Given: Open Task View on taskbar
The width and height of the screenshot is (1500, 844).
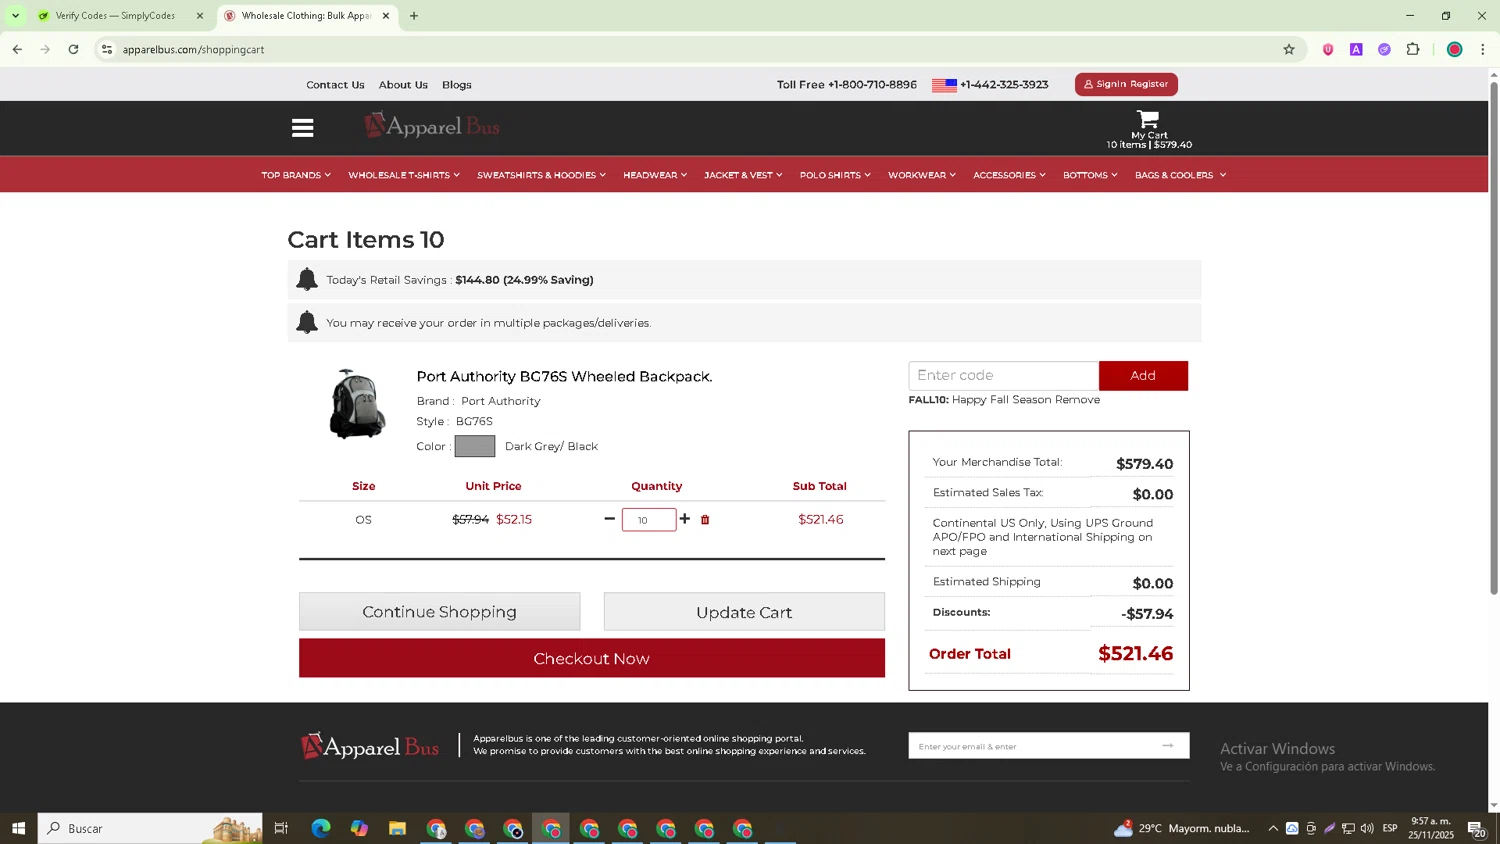Looking at the screenshot, I should (x=281, y=828).
